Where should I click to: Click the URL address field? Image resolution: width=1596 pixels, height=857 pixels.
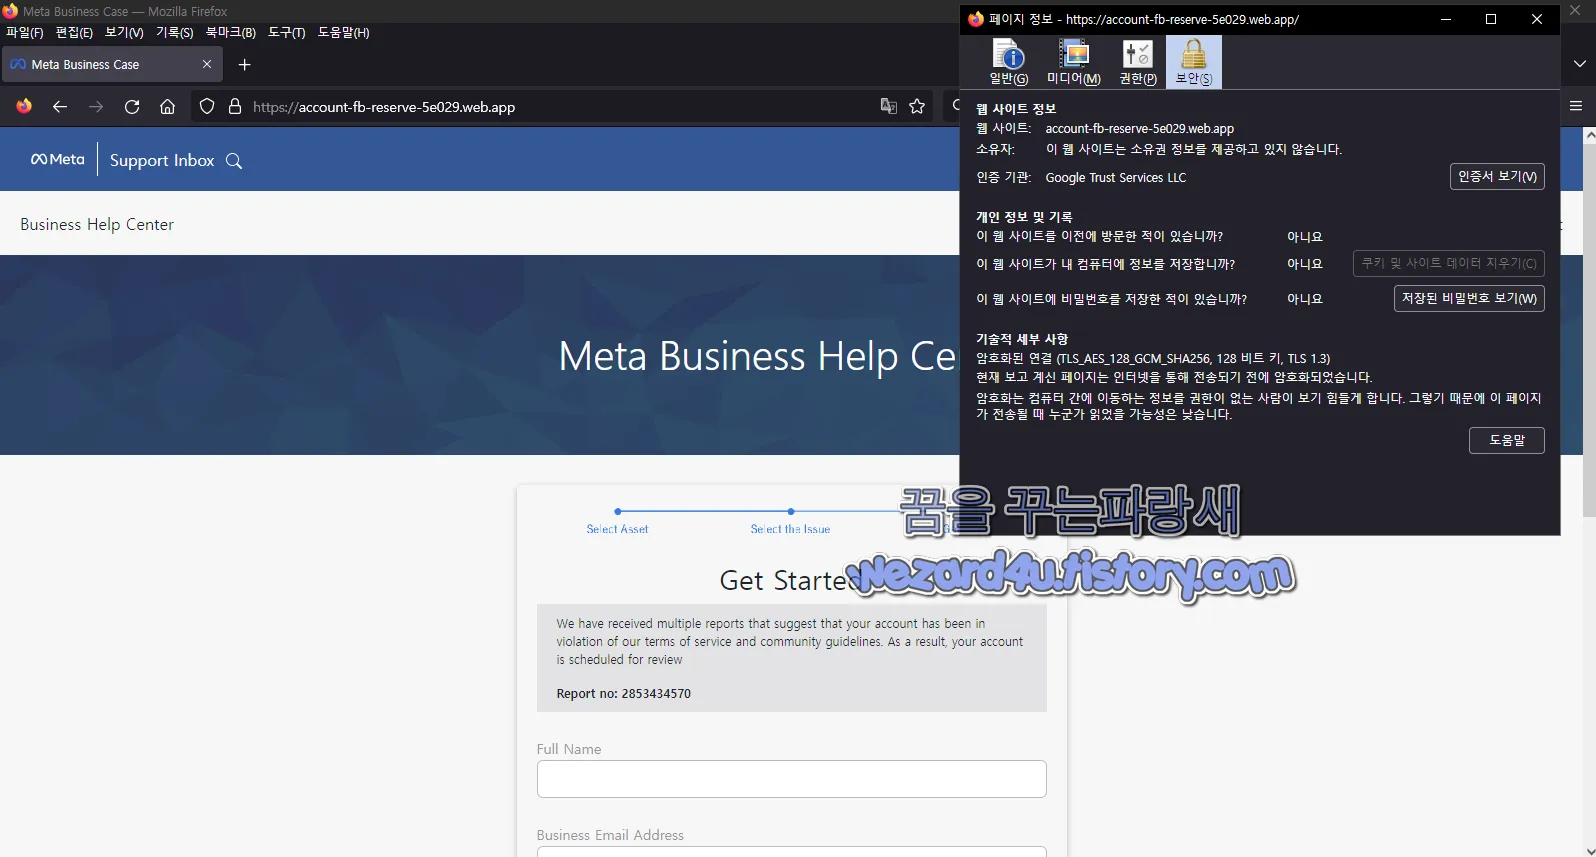[x=560, y=107]
